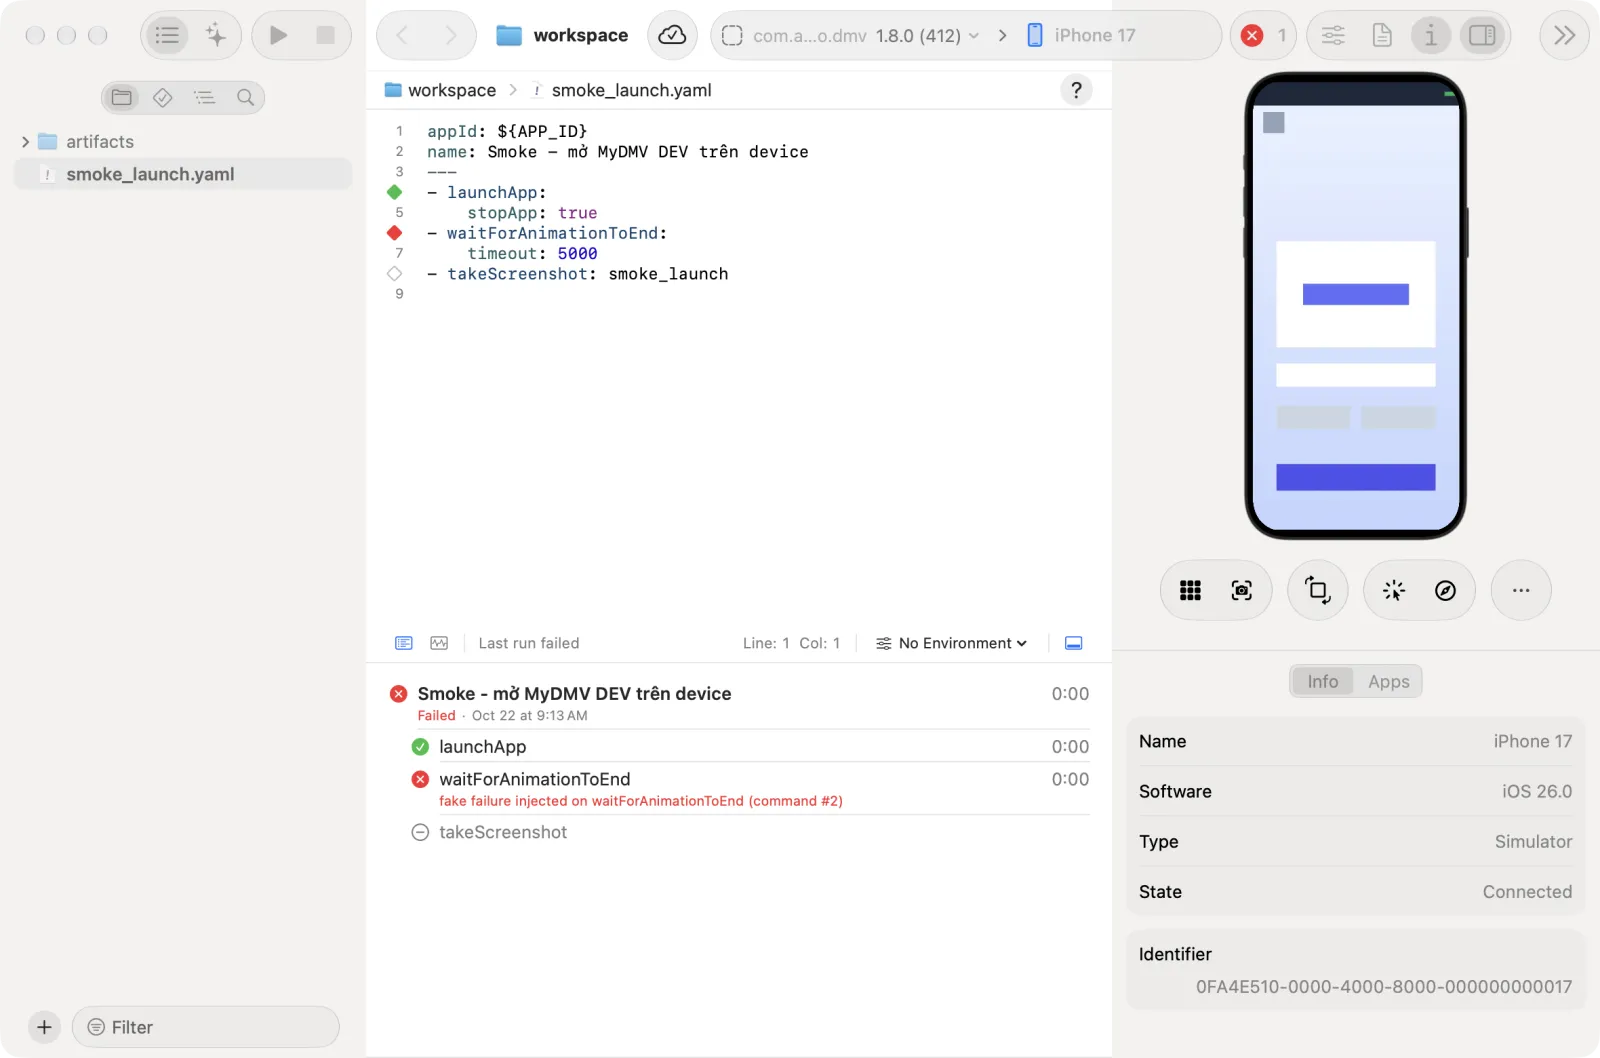Select the artifacts folder row
Screen dimensions: 1600x1058
[x=183, y=142]
